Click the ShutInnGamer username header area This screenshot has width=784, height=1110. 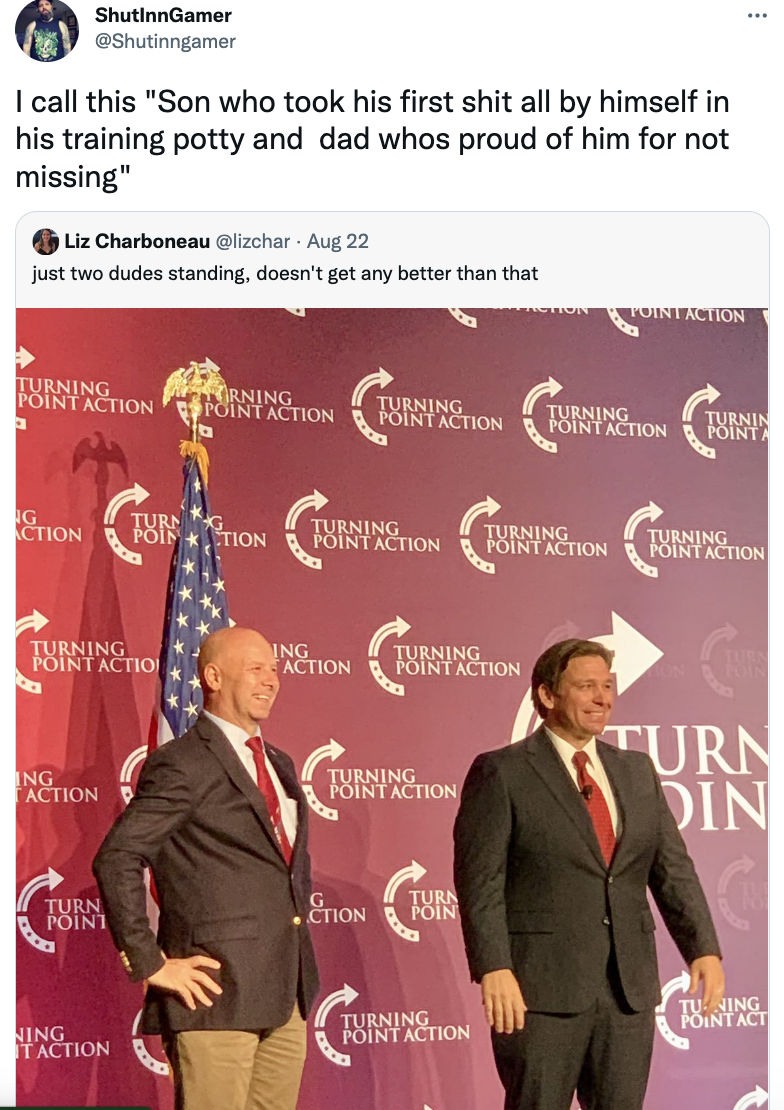(162, 15)
